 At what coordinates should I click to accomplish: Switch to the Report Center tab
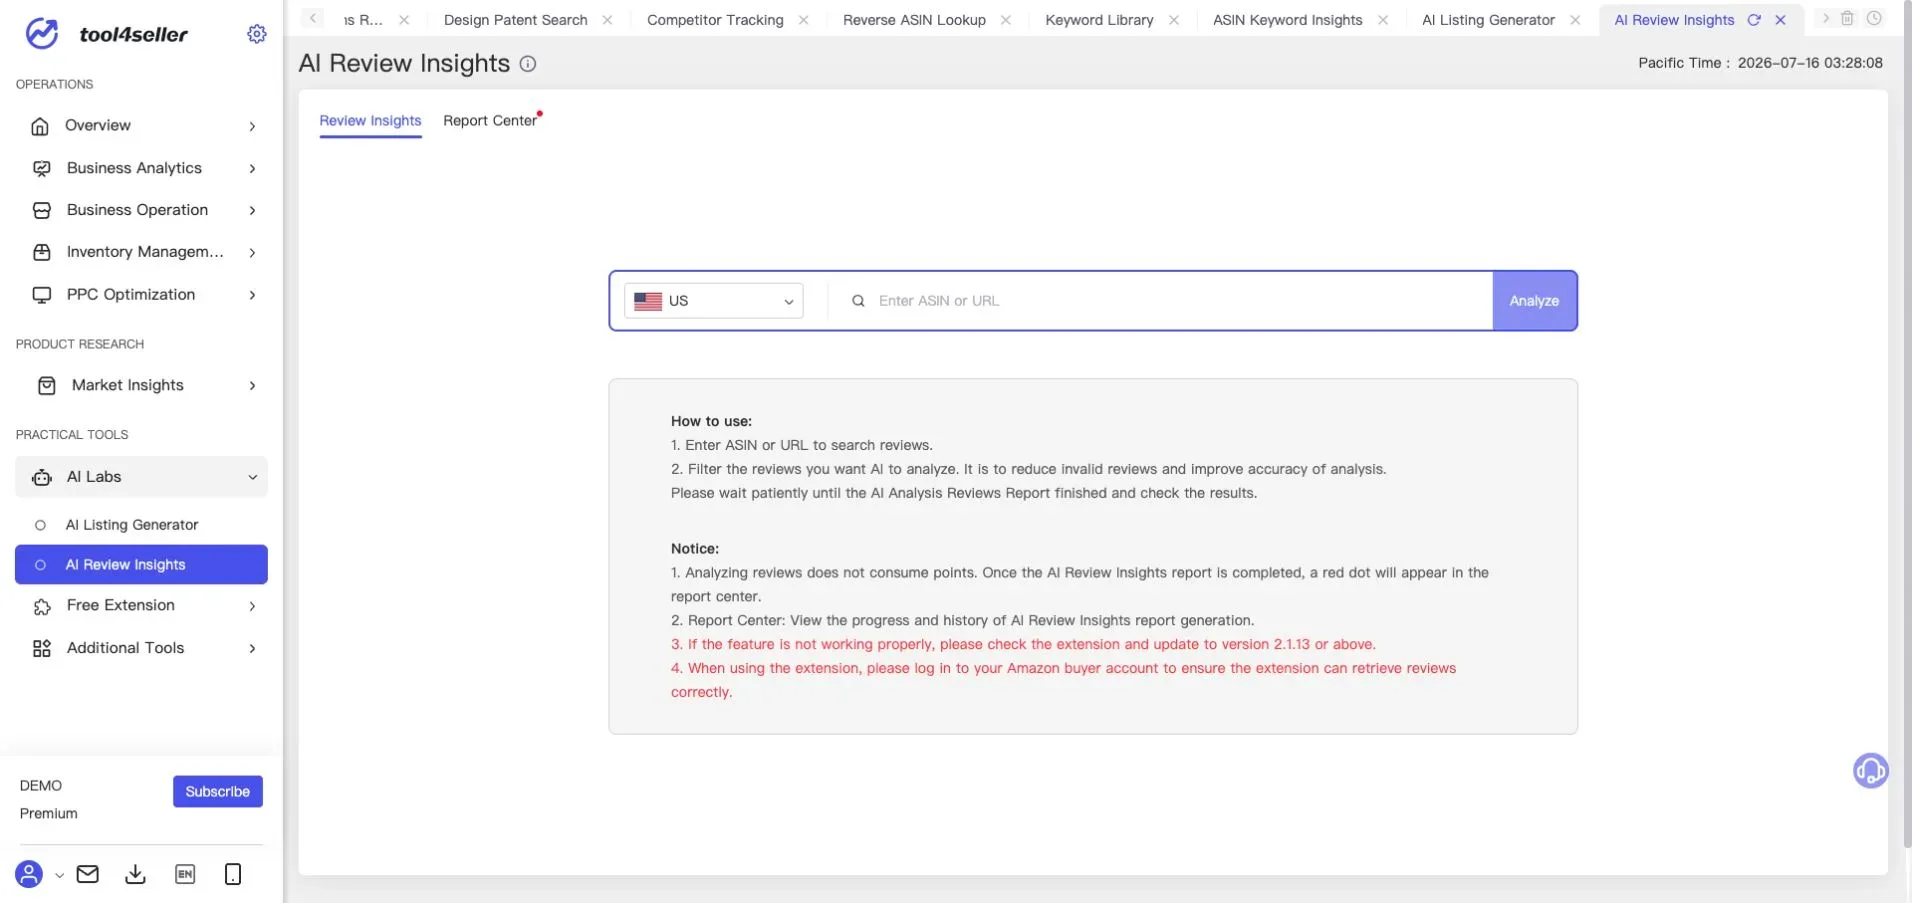(x=490, y=121)
